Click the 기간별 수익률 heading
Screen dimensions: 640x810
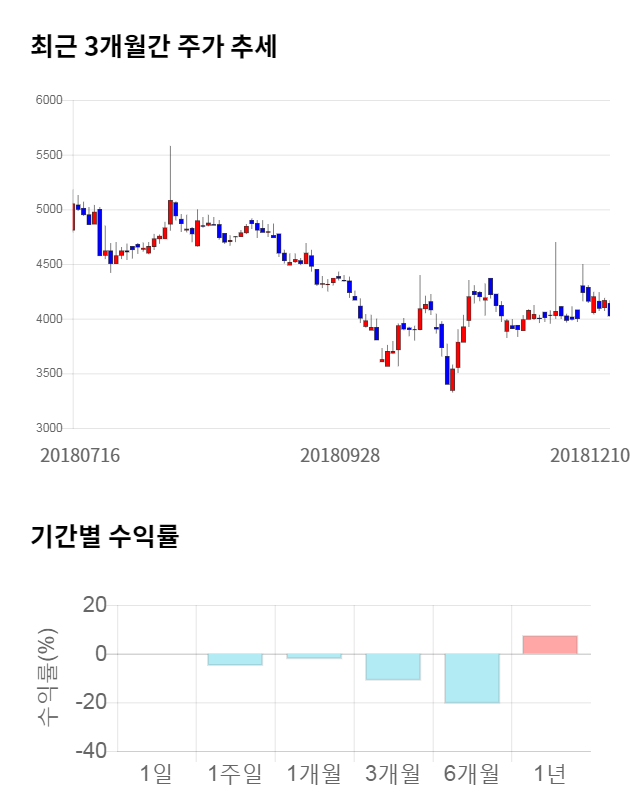coord(104,536)
